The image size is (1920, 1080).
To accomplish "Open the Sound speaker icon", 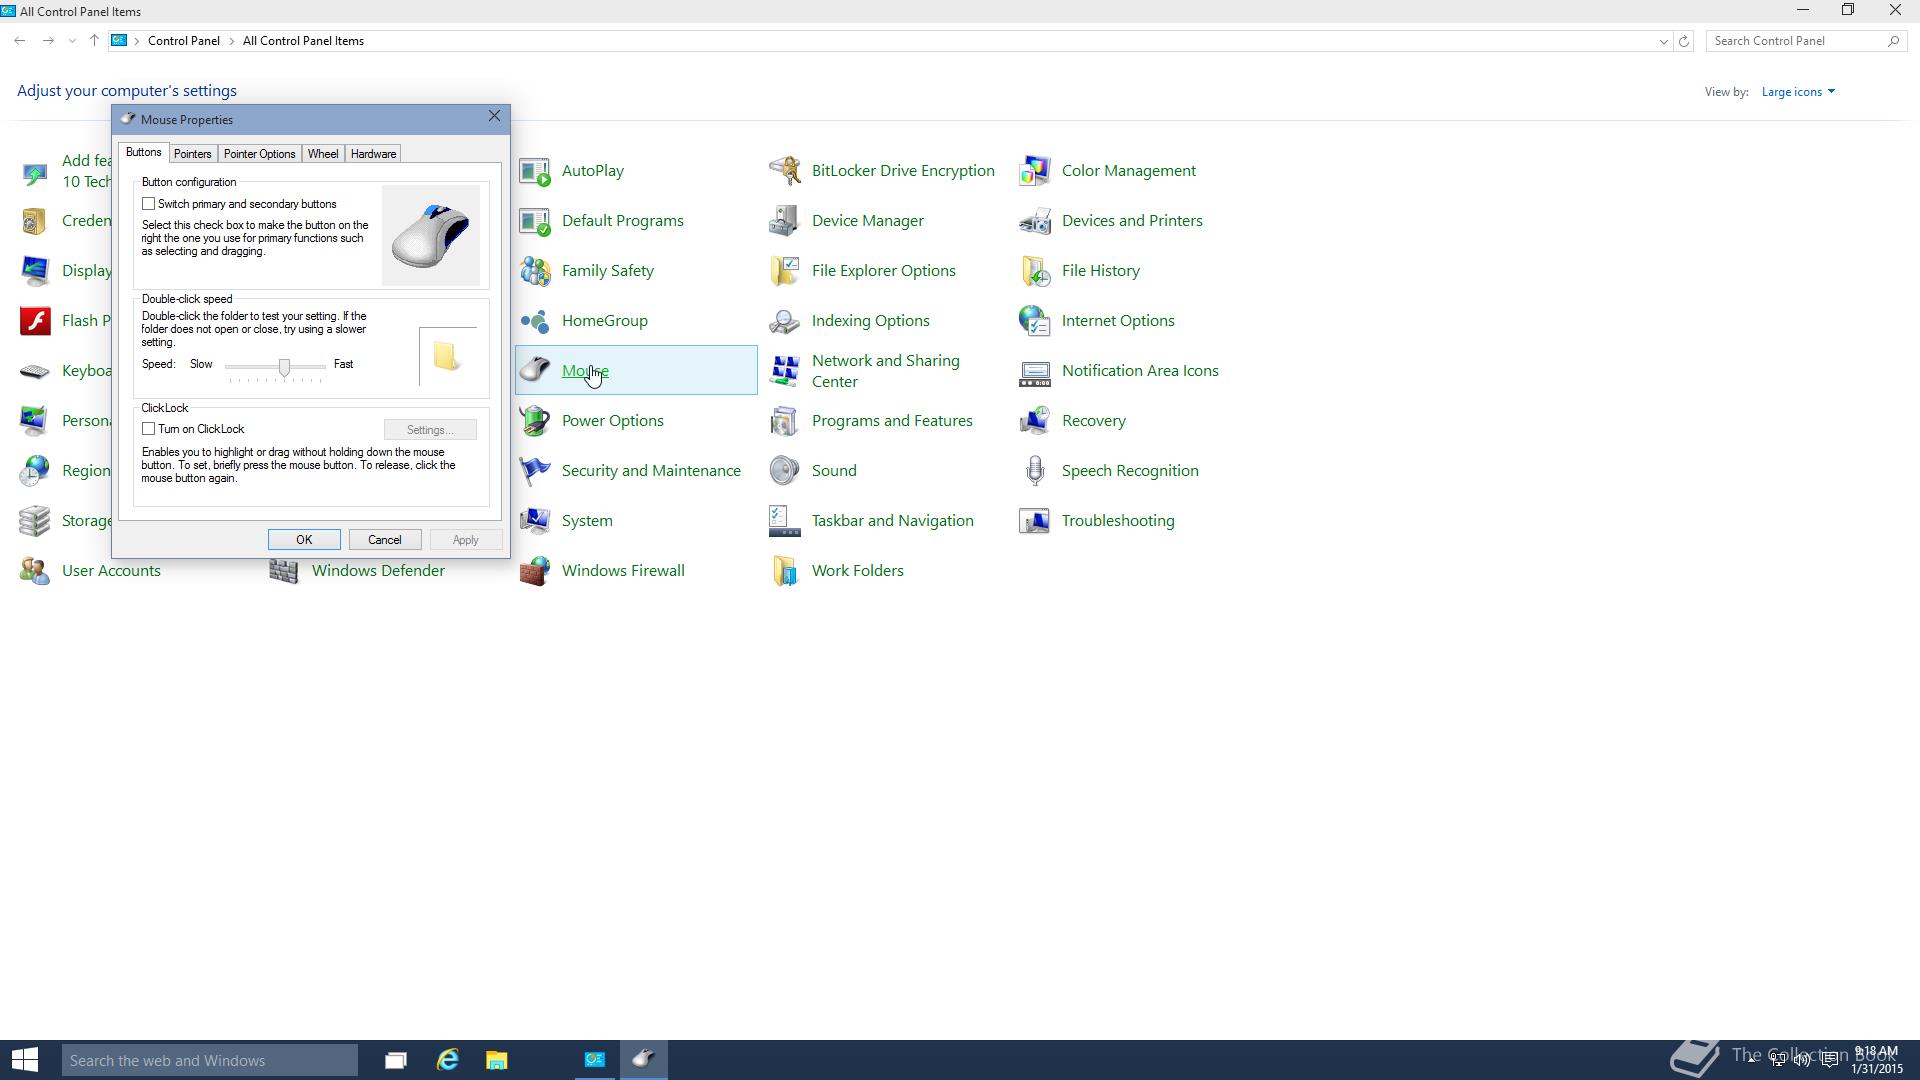I will (x=785, y=471).
